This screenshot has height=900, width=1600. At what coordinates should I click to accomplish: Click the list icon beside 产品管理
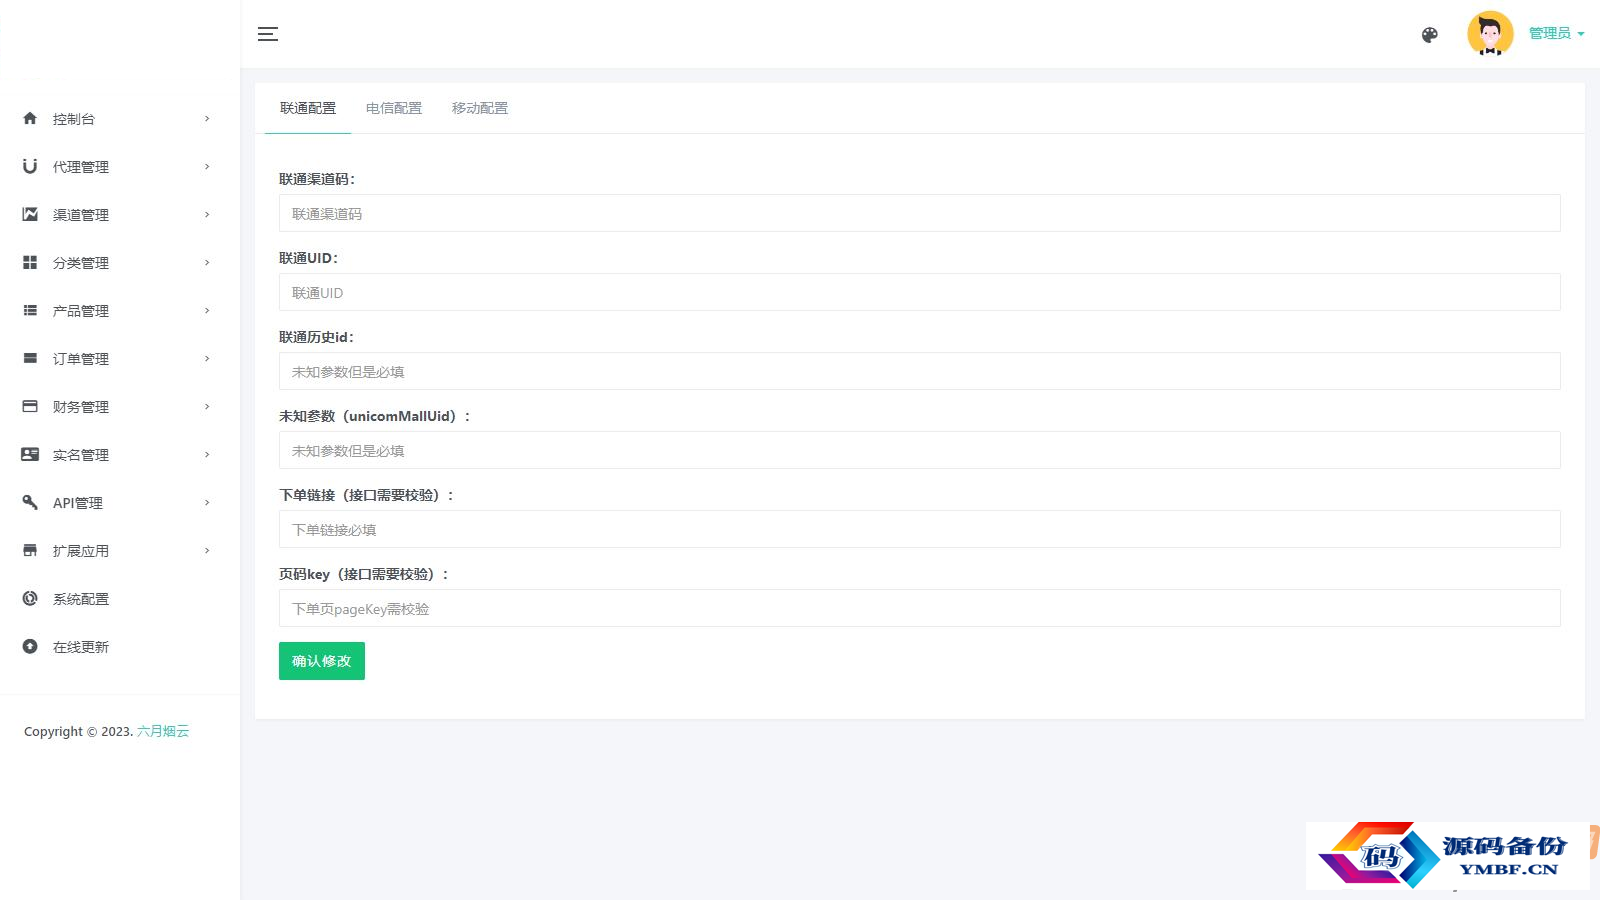pyautogui.click(x=30, y=310)
